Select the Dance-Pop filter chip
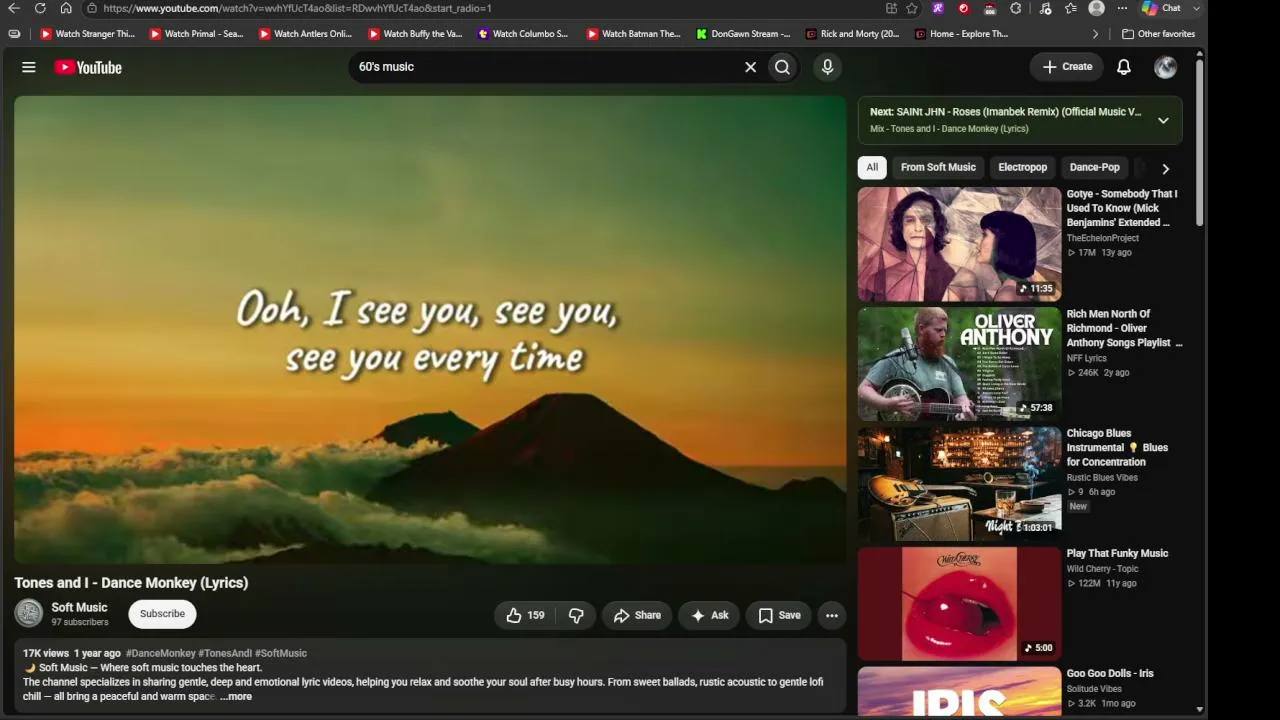The width and height of the screenshot is (1280, 720). [1094, 167]
